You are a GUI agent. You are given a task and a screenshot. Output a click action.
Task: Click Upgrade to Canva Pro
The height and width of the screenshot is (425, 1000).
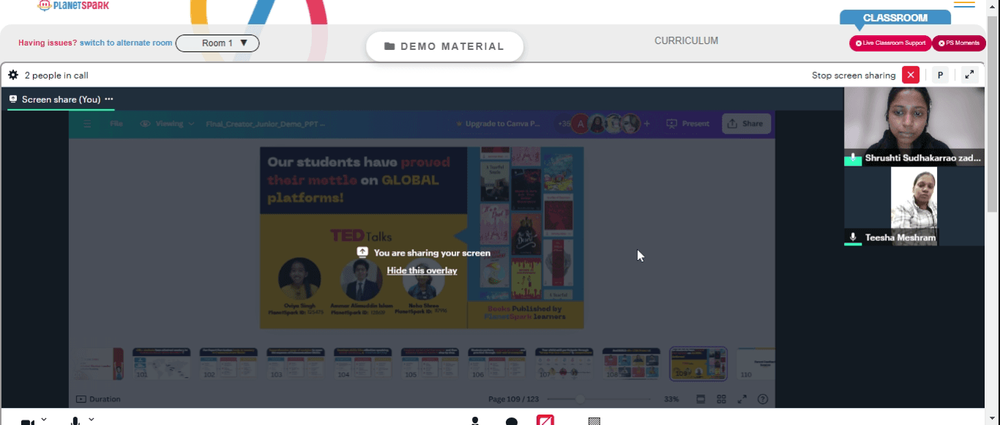pos(499,124)
